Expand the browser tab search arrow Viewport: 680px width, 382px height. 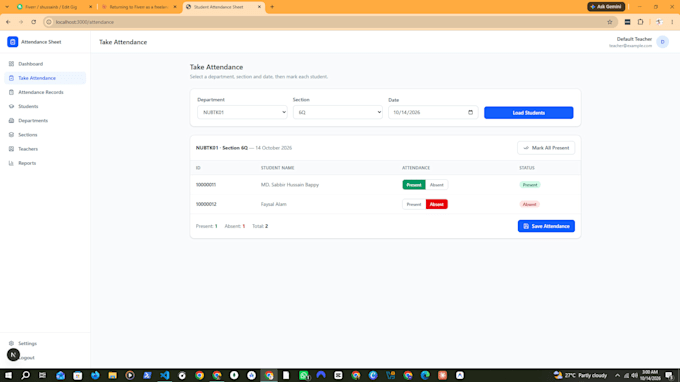pos(7,7)
